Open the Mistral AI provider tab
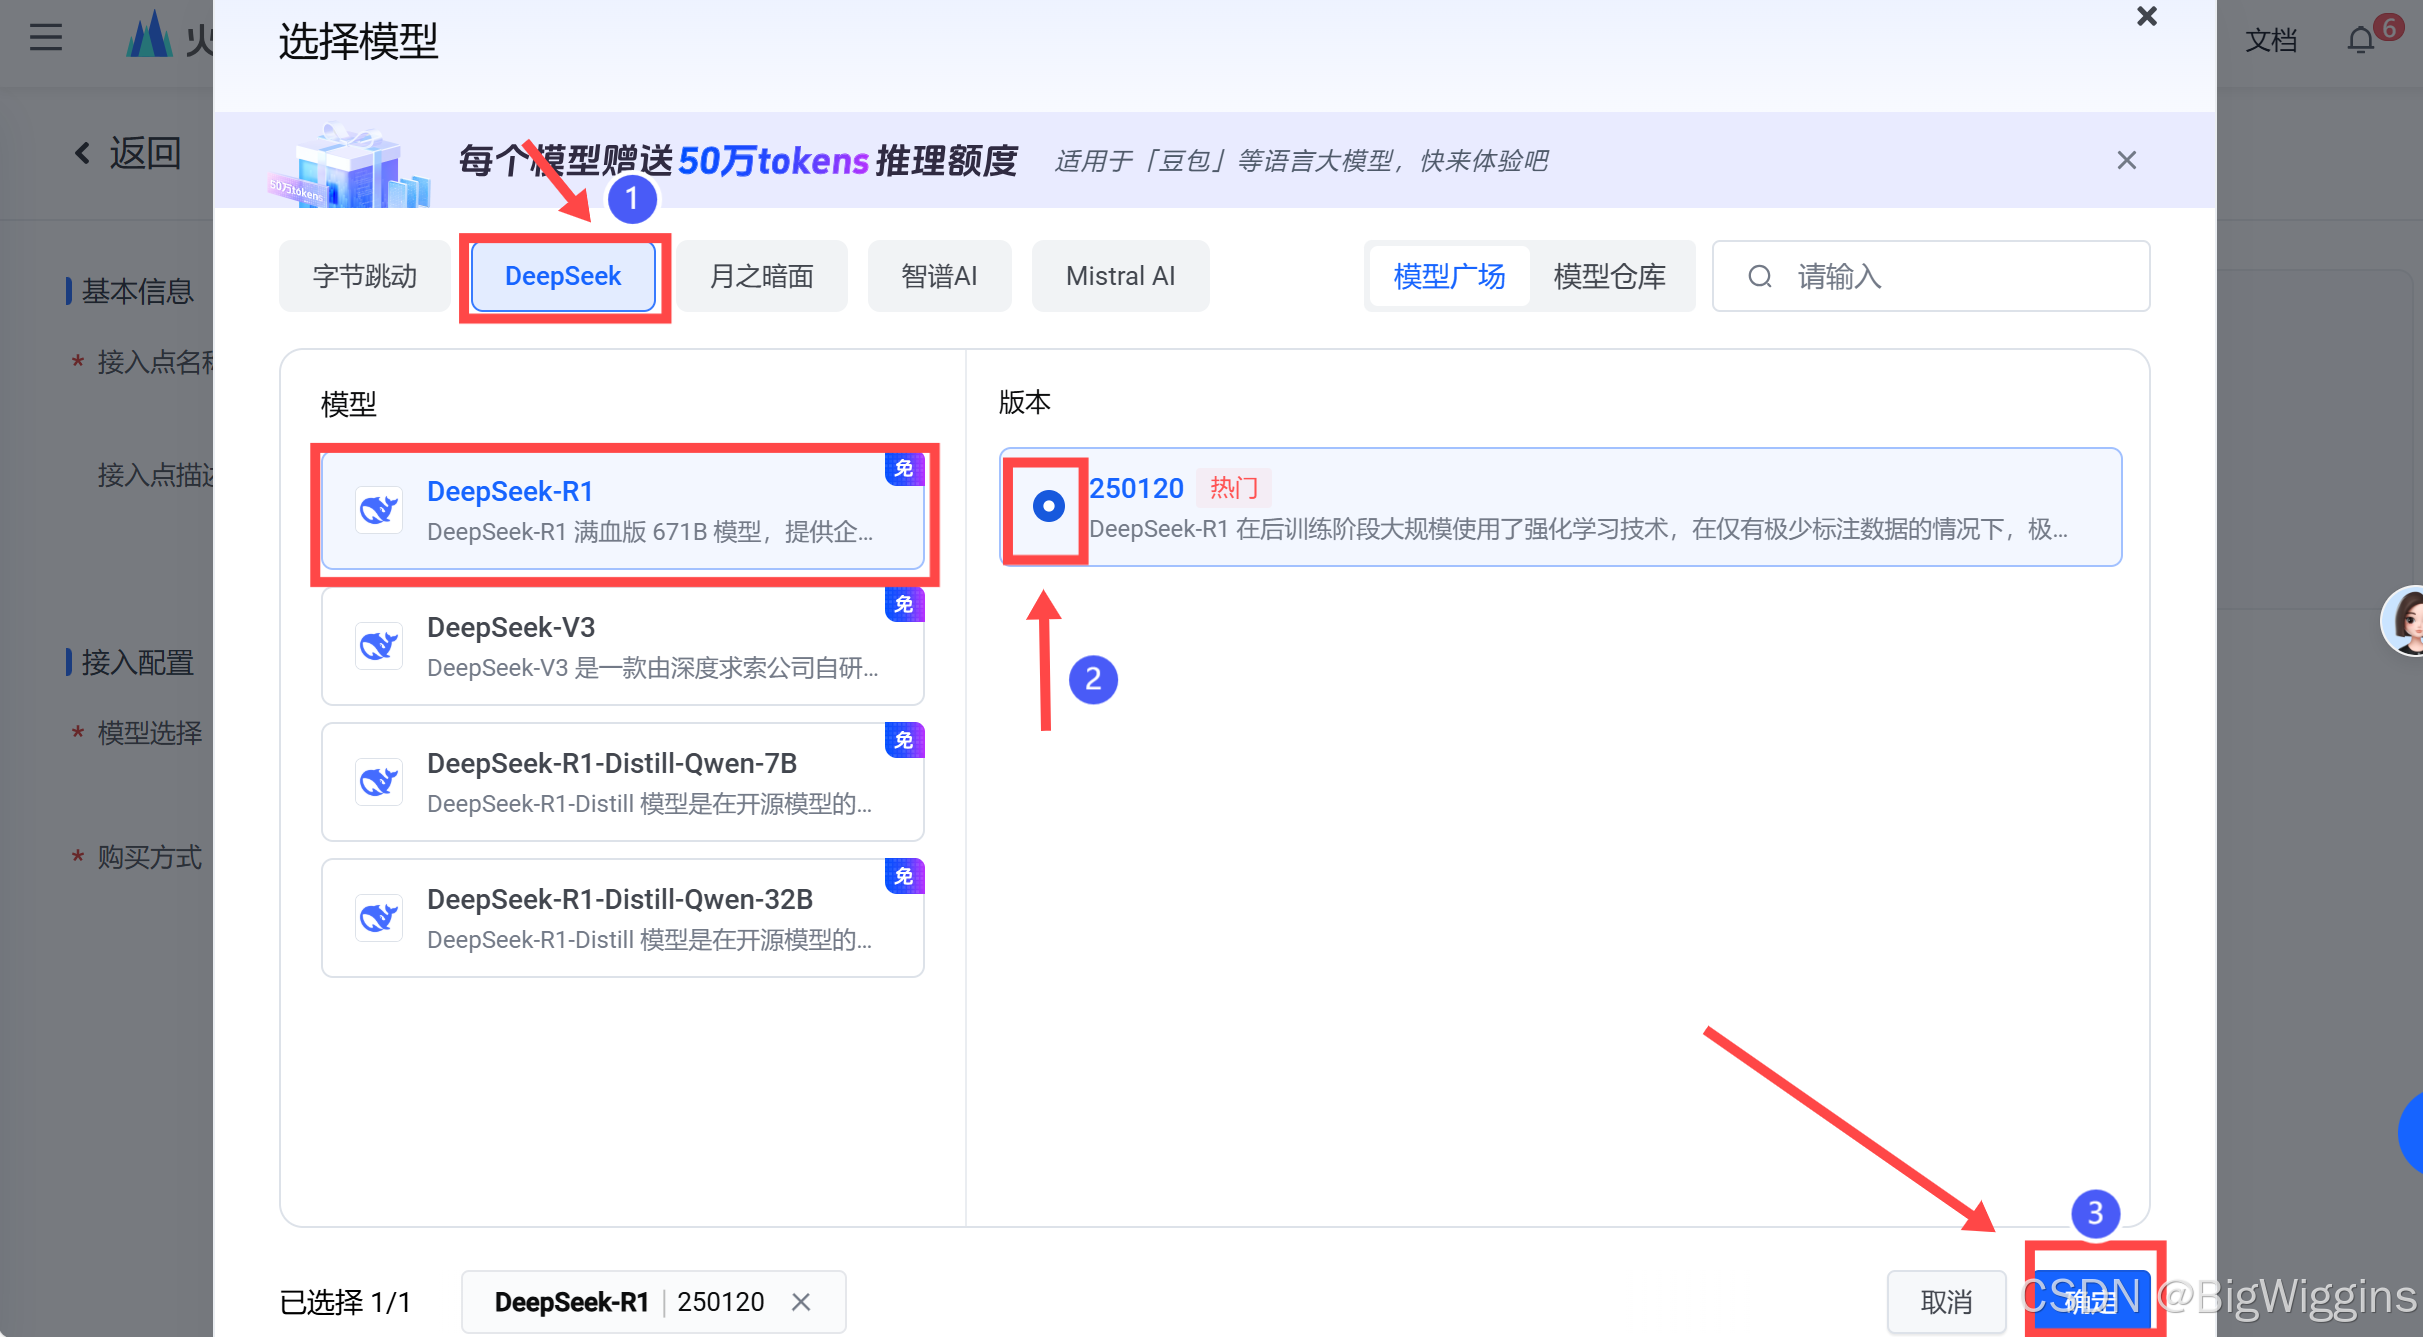This screenshot has width=2423, height=1337. point(1120,276)
